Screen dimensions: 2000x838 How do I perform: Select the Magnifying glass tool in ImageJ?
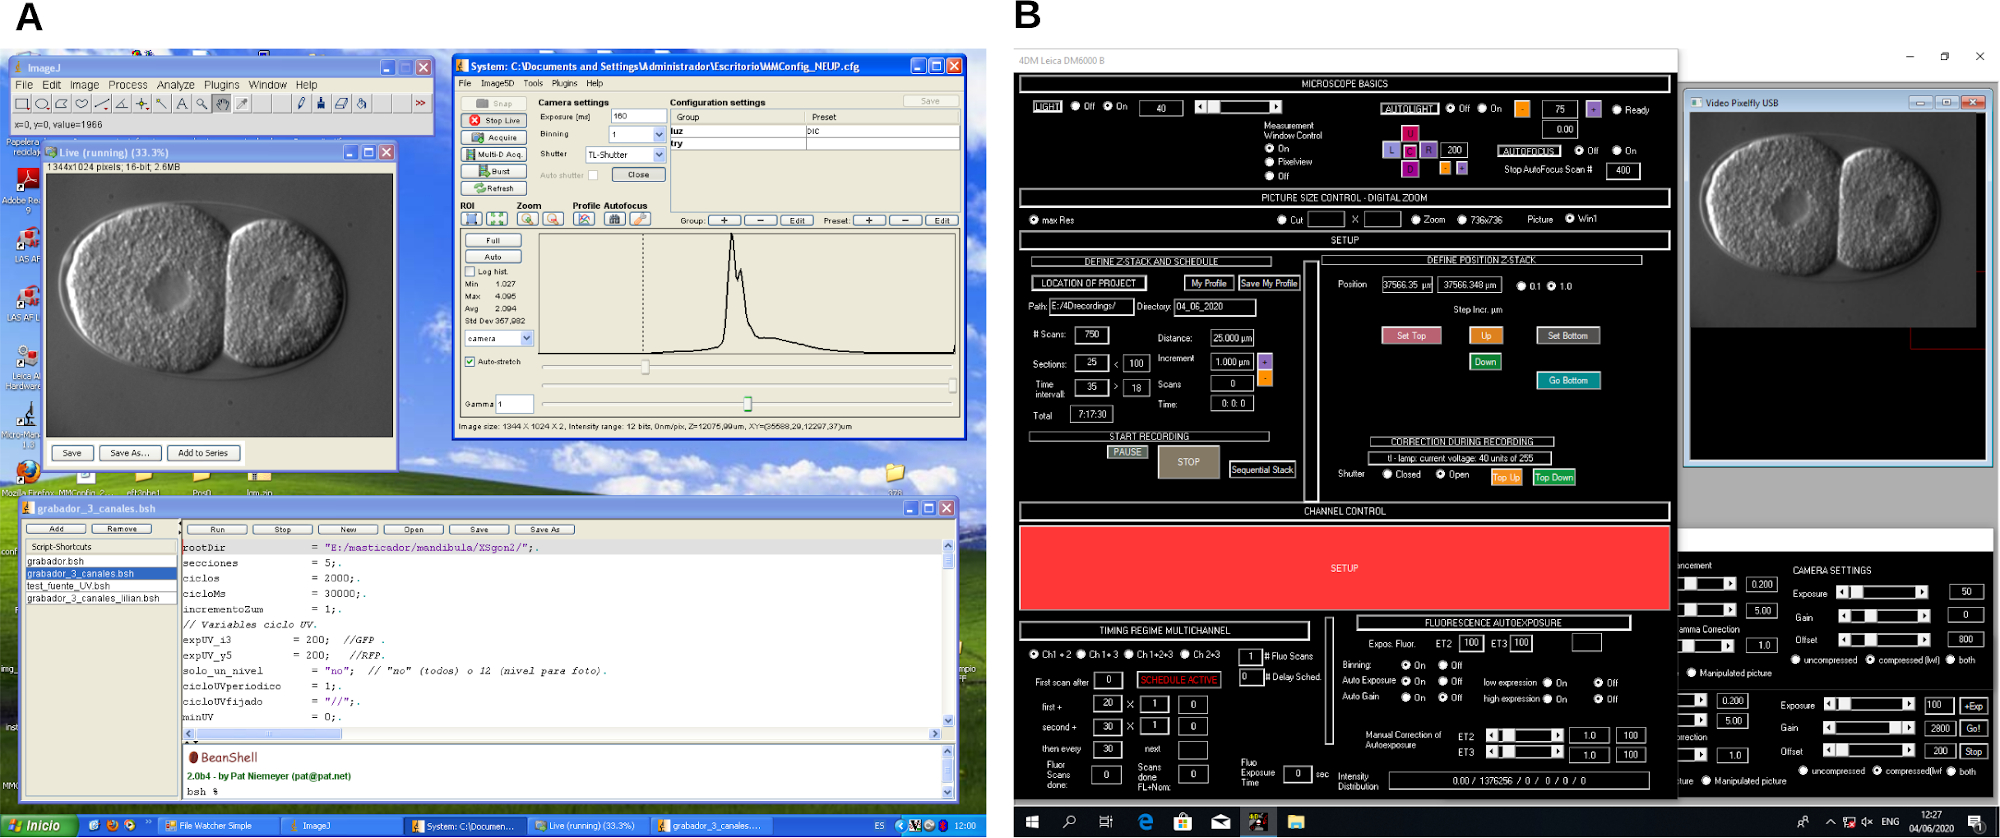[x=201, y=103]
